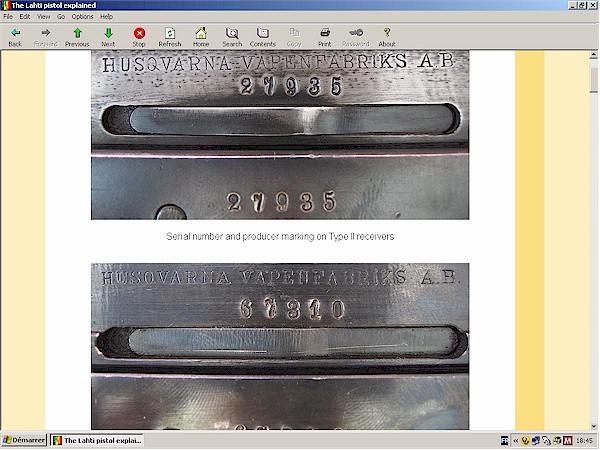Viewport: 600px width, 450px height.
Task: Click the window title 'The Lahti pistol explained'
Action: click(x=54, y=5)
